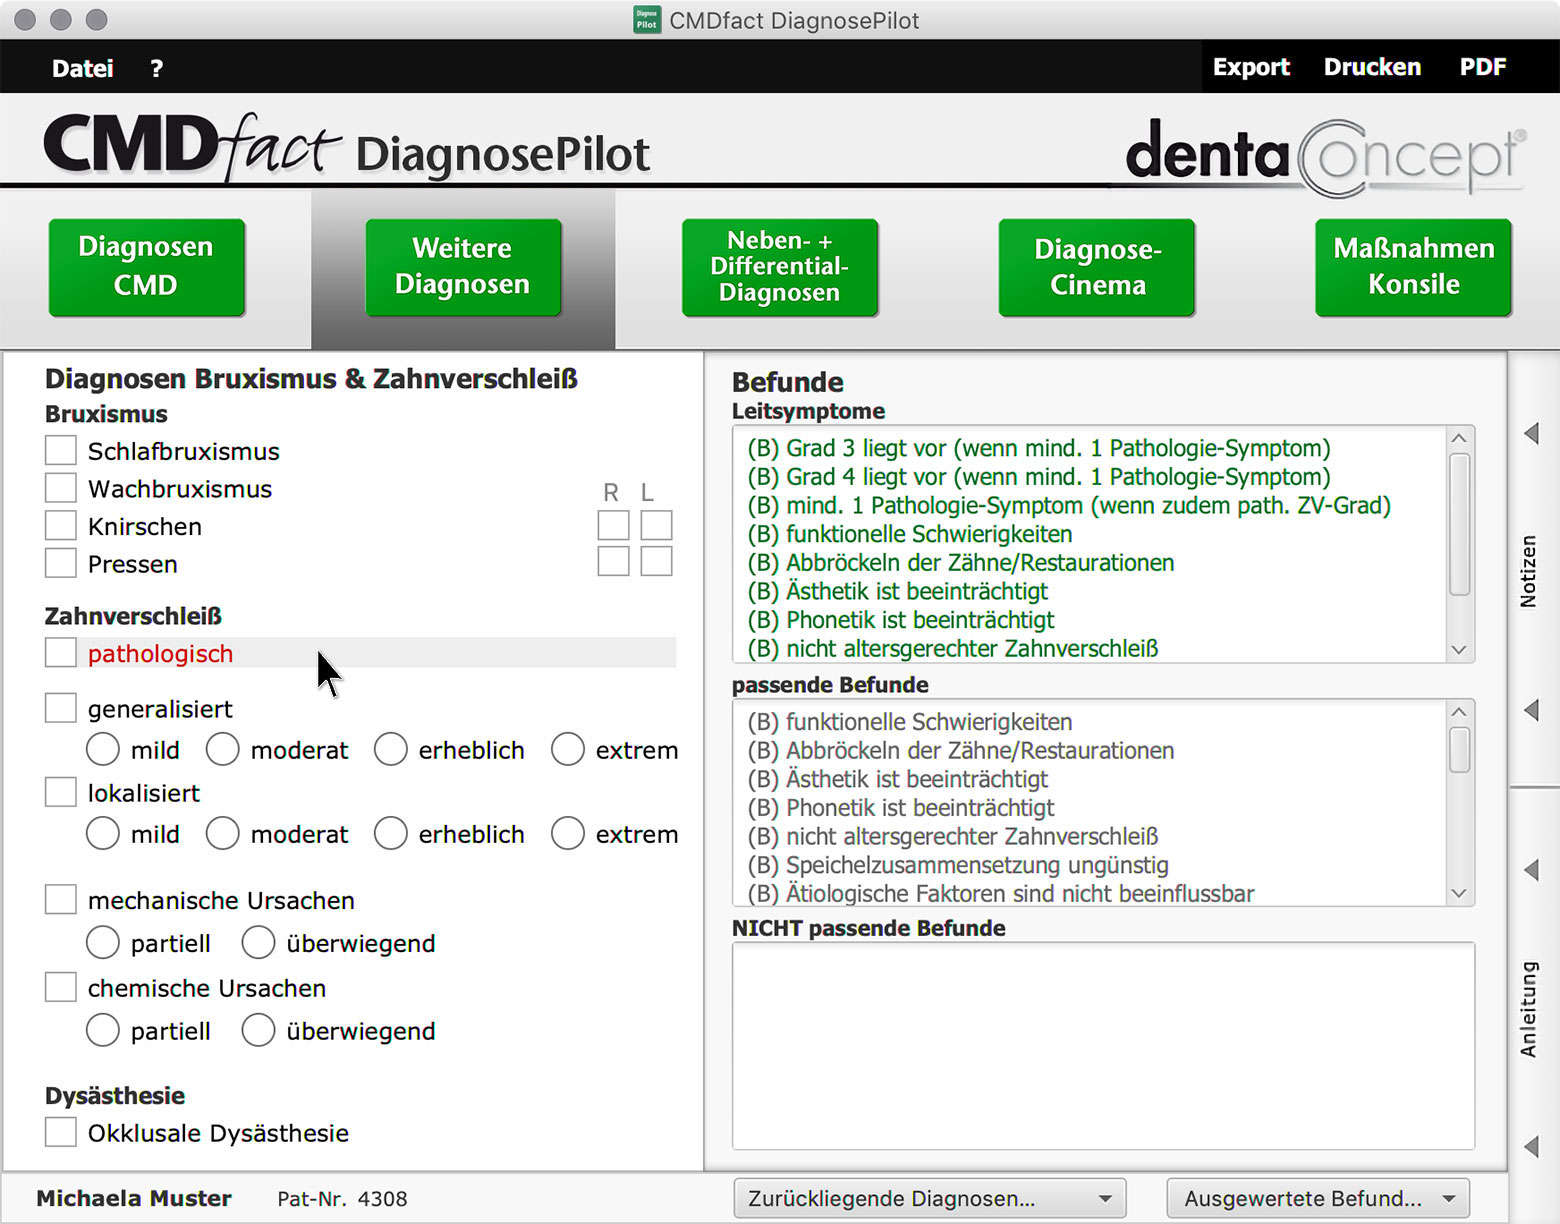Check Okklusale Dysästhesie

pyautogui.click(x=61, y=1132)
